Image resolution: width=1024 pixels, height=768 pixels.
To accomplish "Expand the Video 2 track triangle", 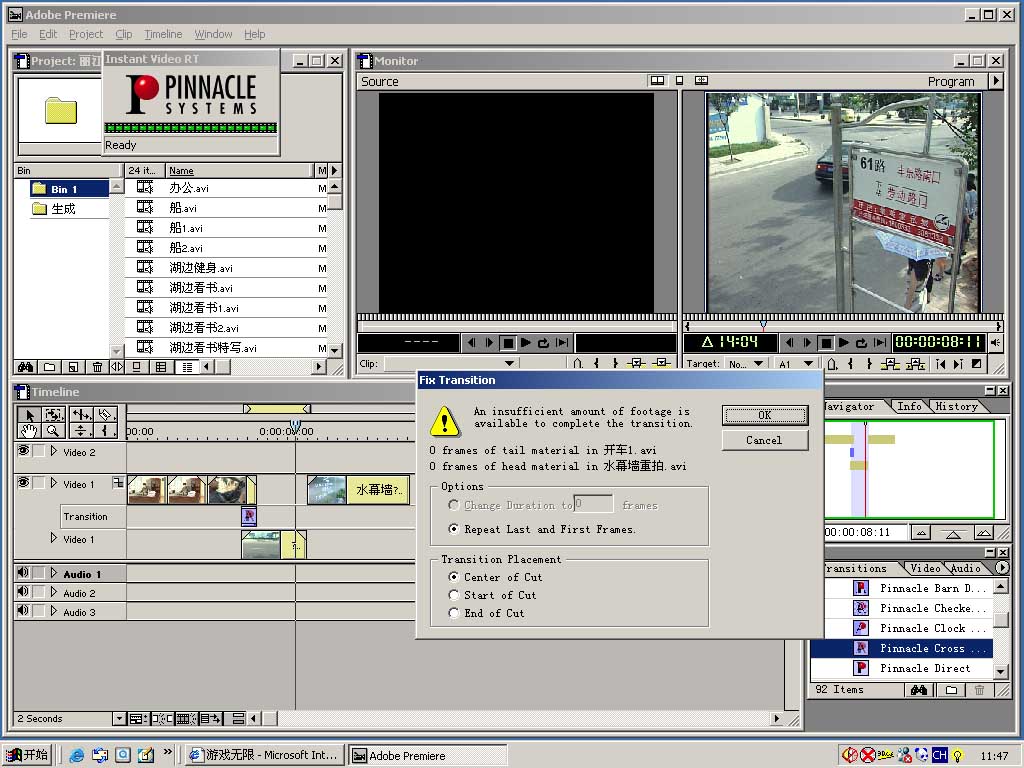I will 54,451.
